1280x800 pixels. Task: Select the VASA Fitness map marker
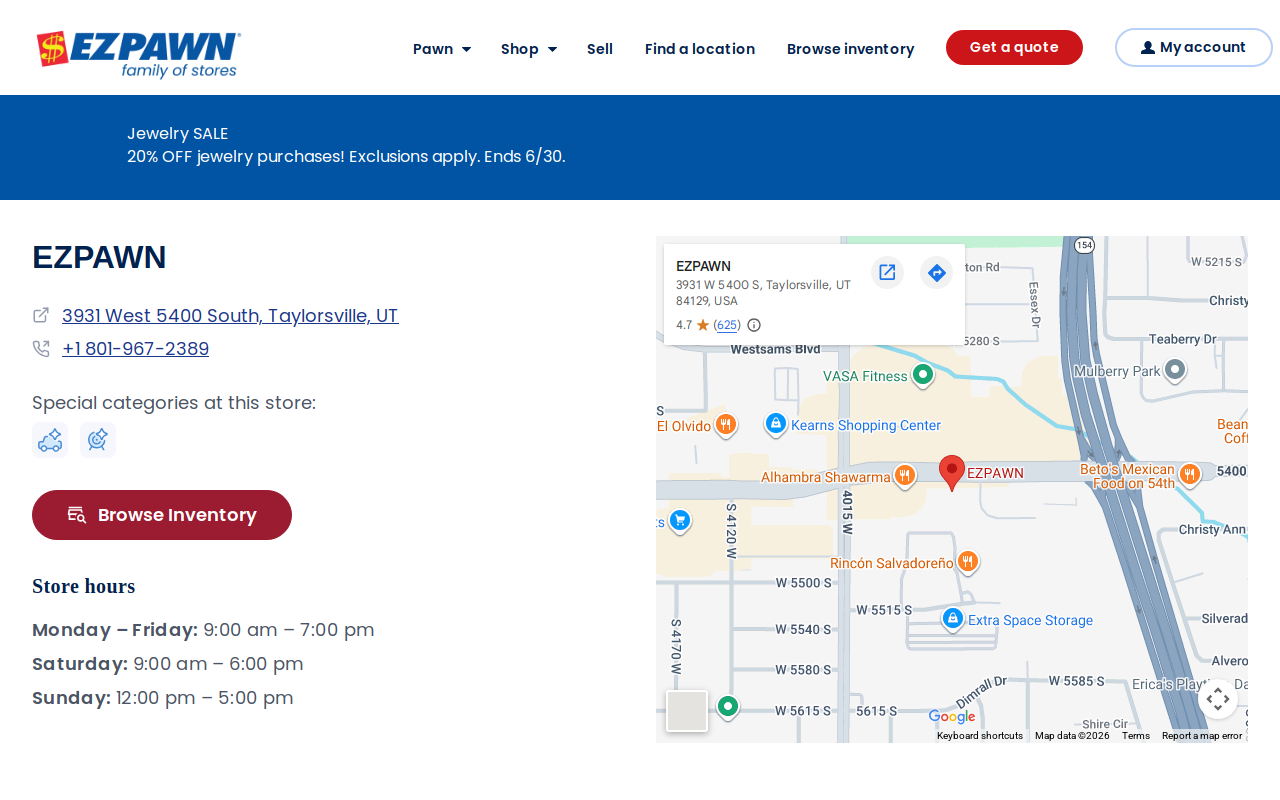923,375
